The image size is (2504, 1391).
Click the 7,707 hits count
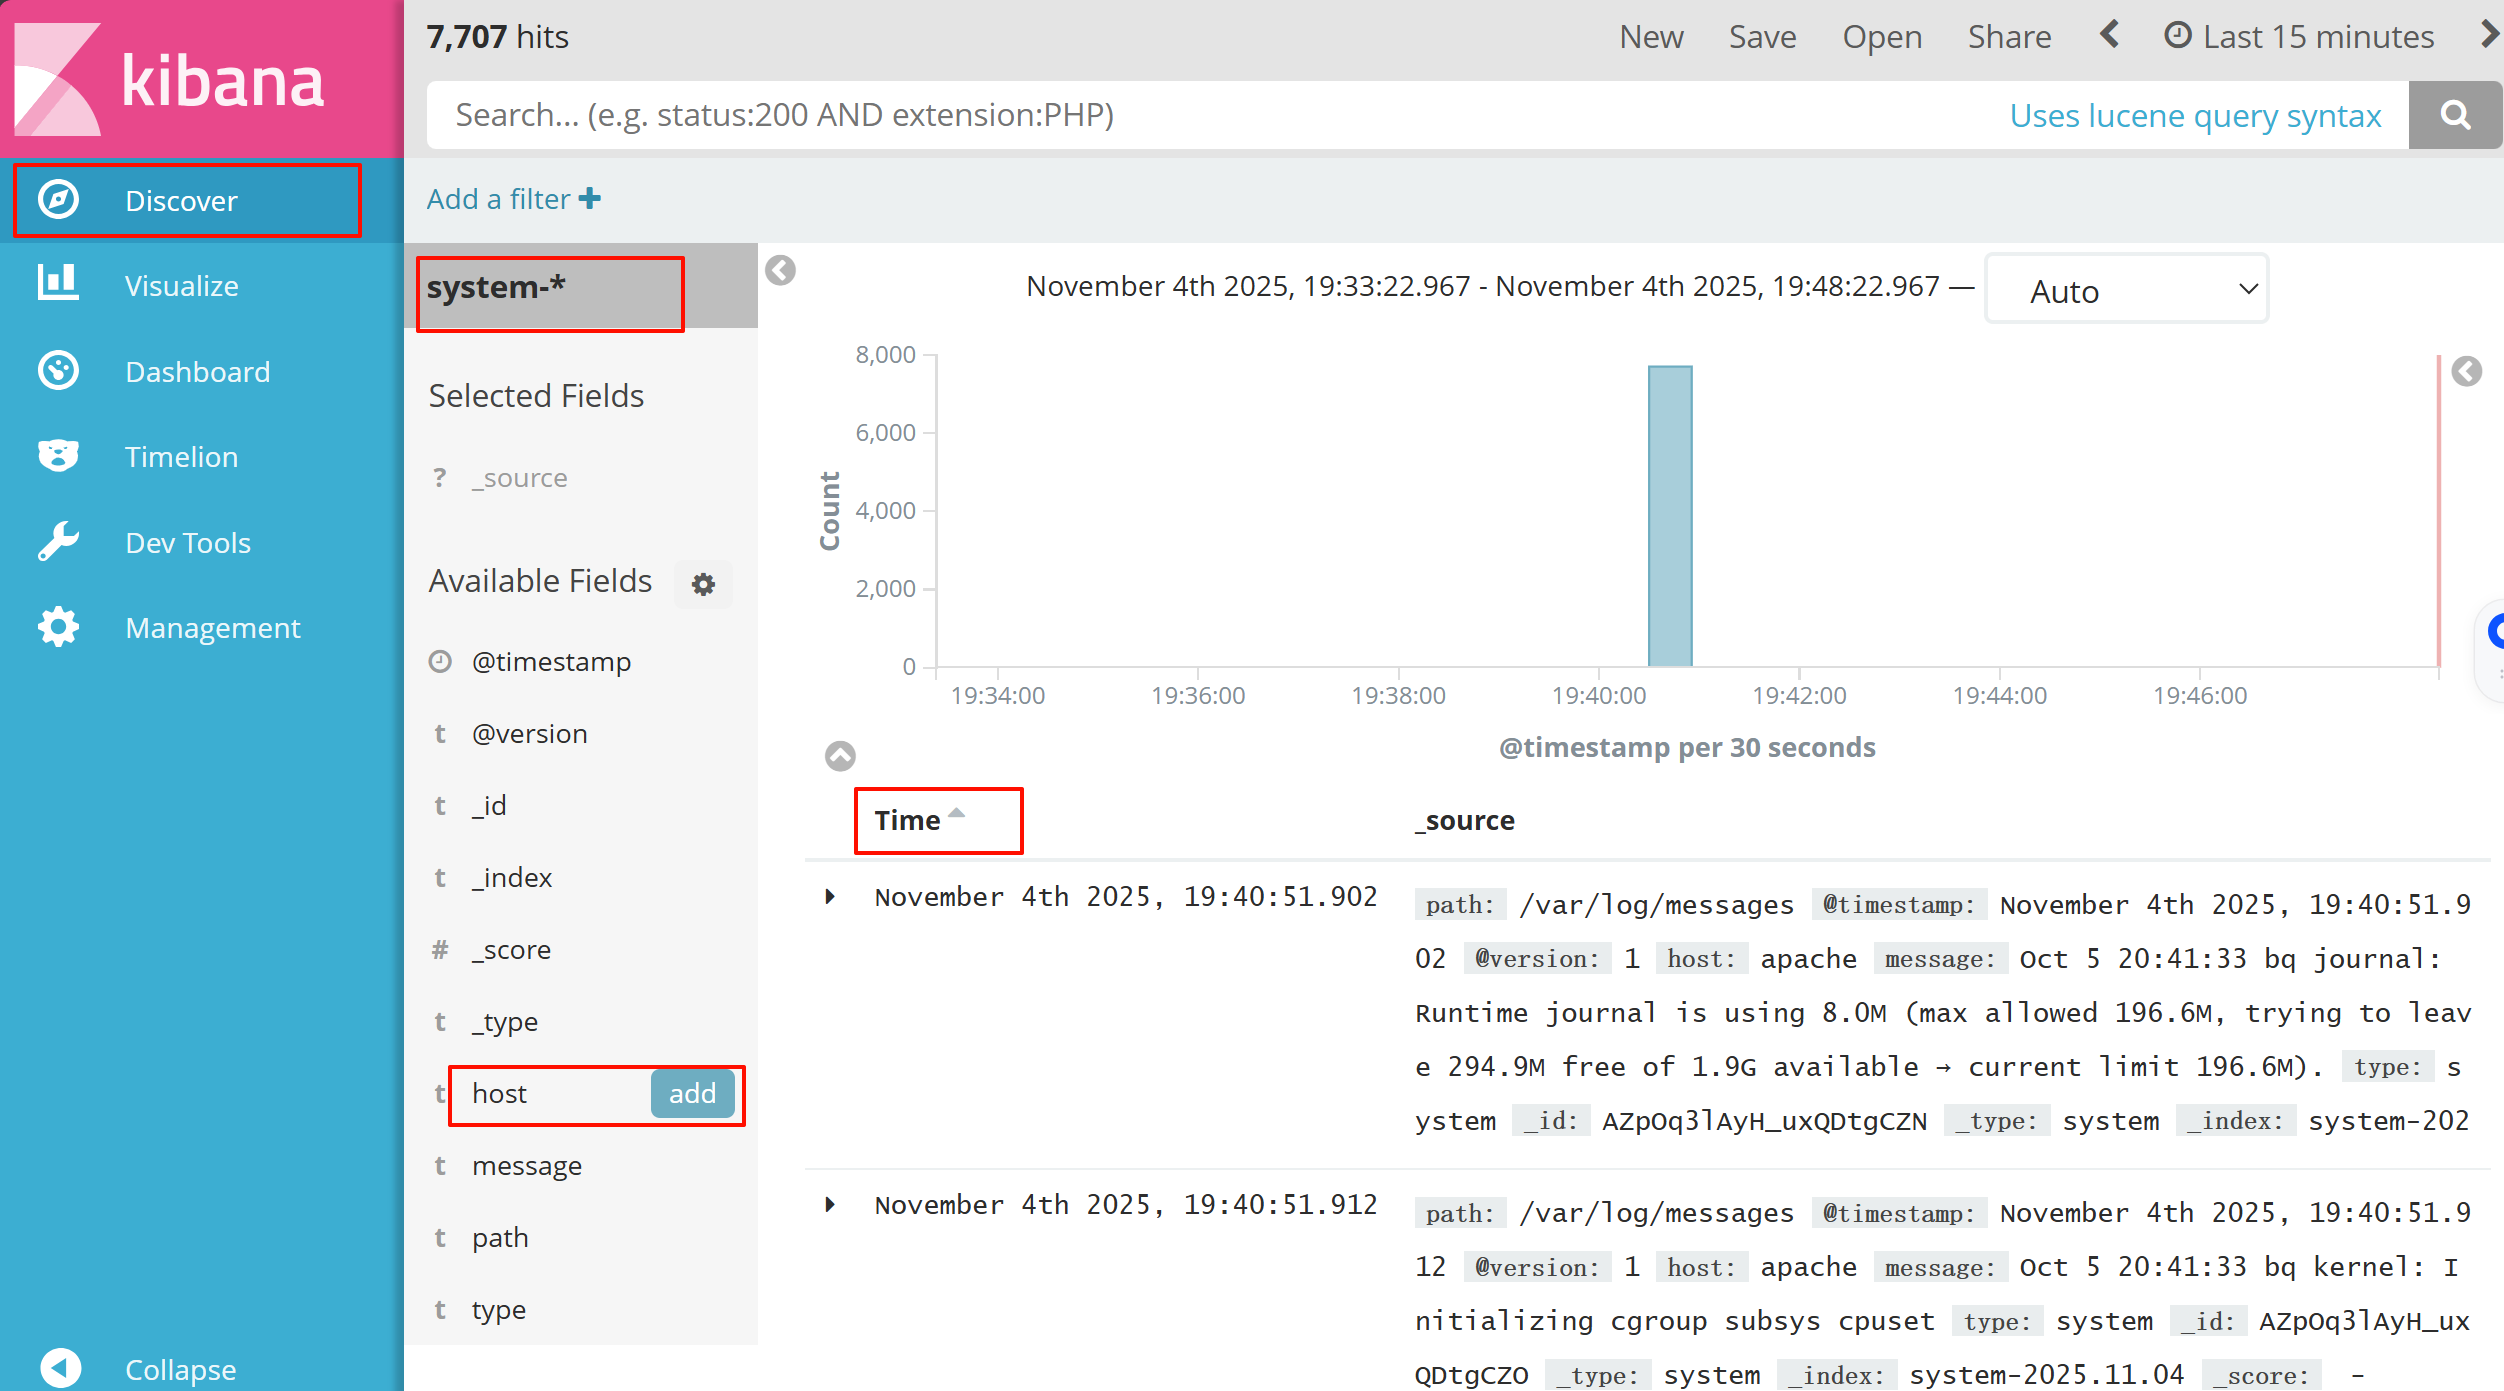click(497, 36)
